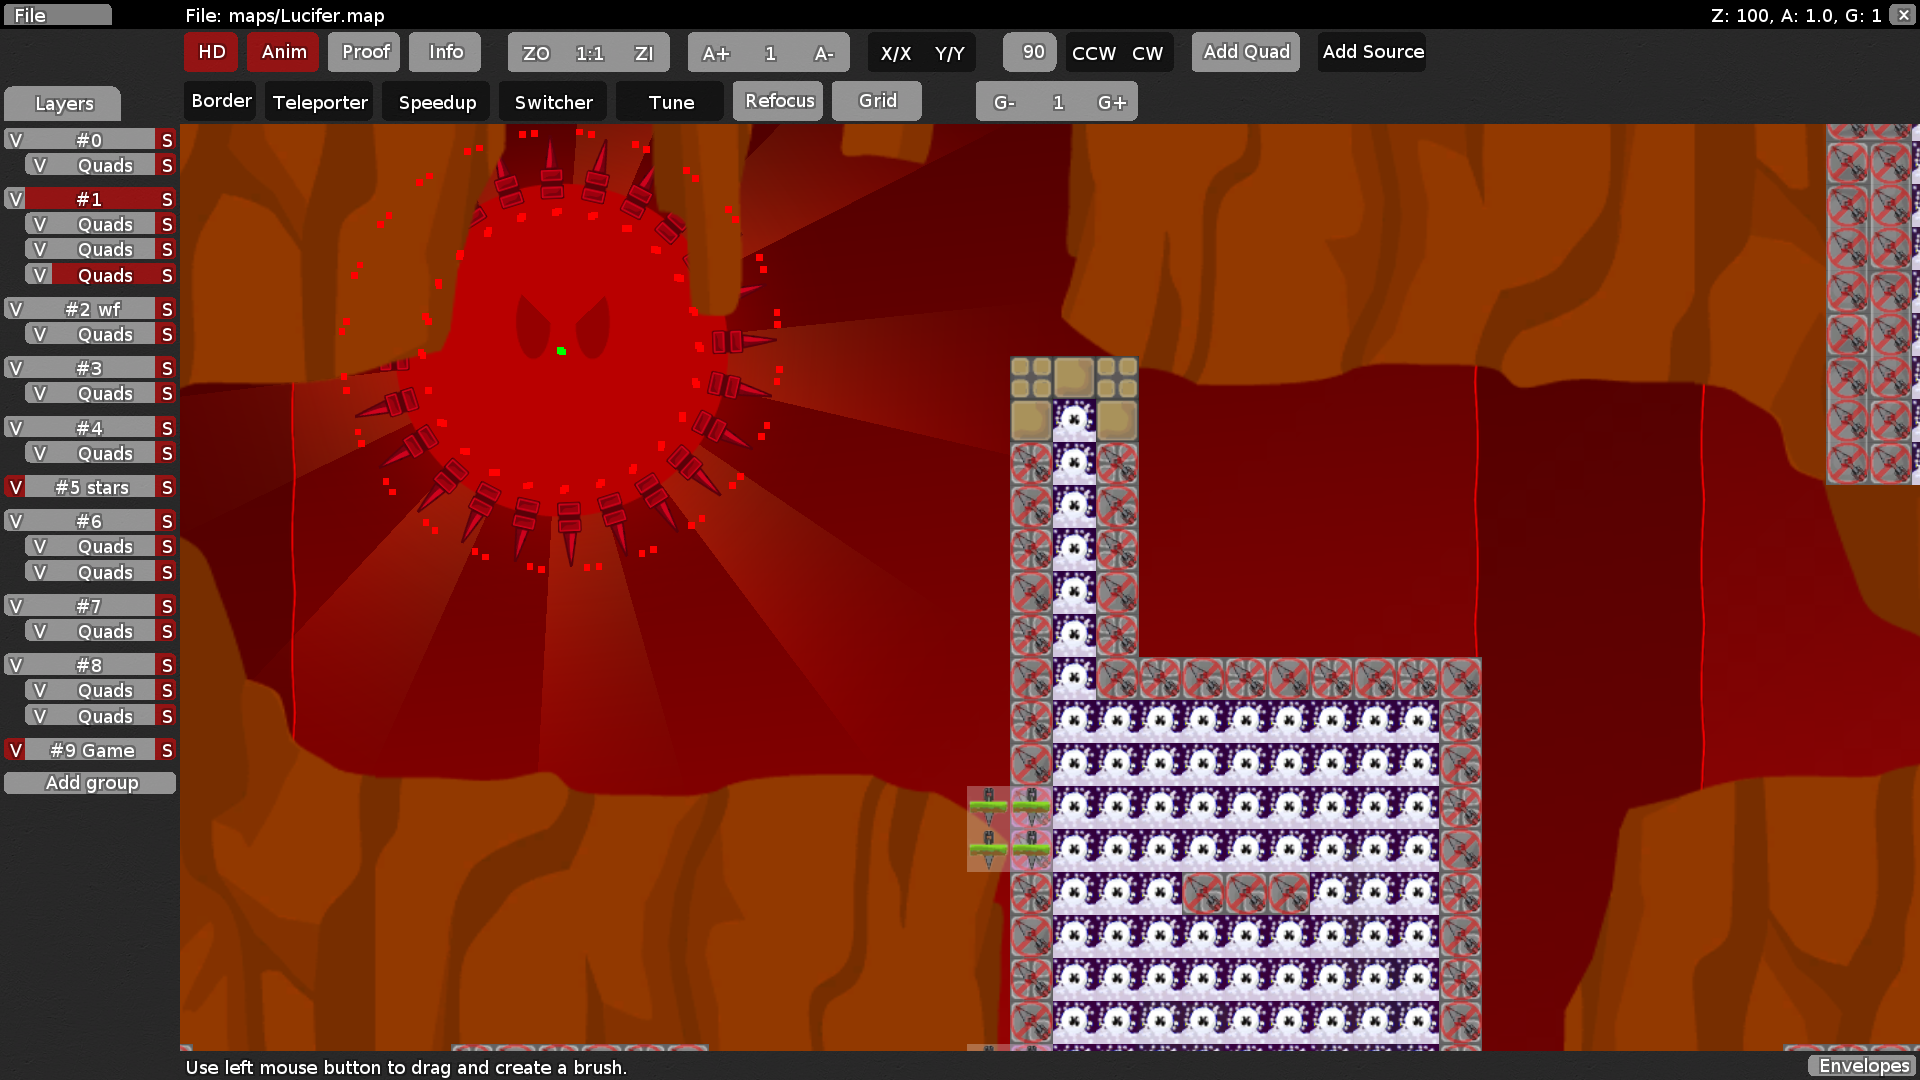Zoom in with the ZI control
Screen dimensions: 1920x1080
[645, 52]
